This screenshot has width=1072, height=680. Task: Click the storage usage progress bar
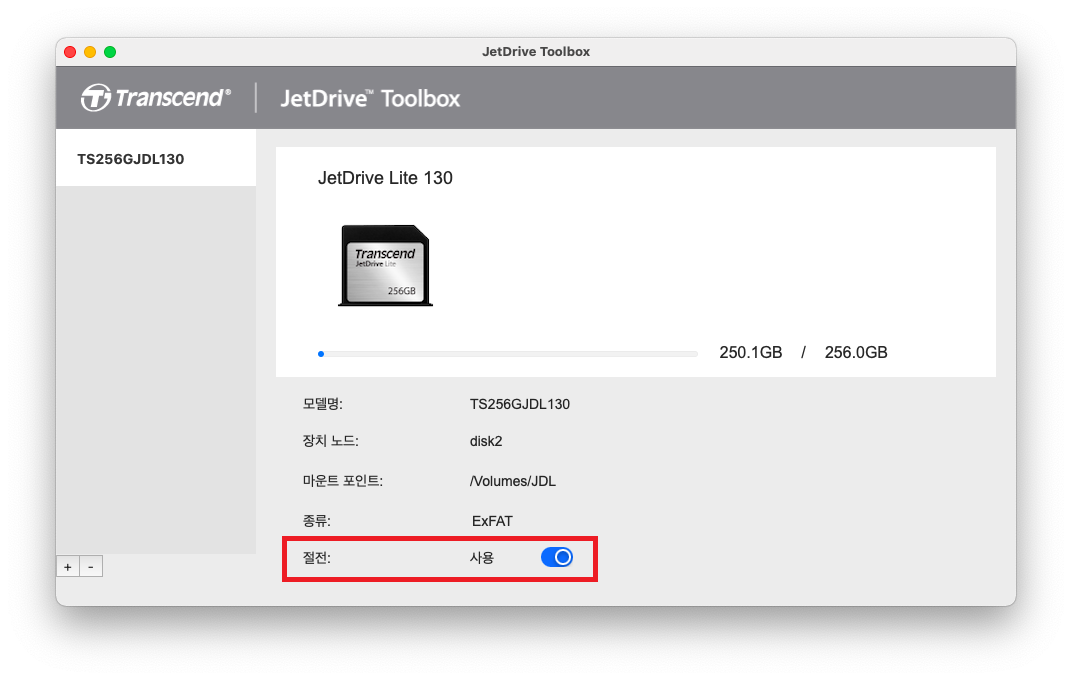coord(507,354)
